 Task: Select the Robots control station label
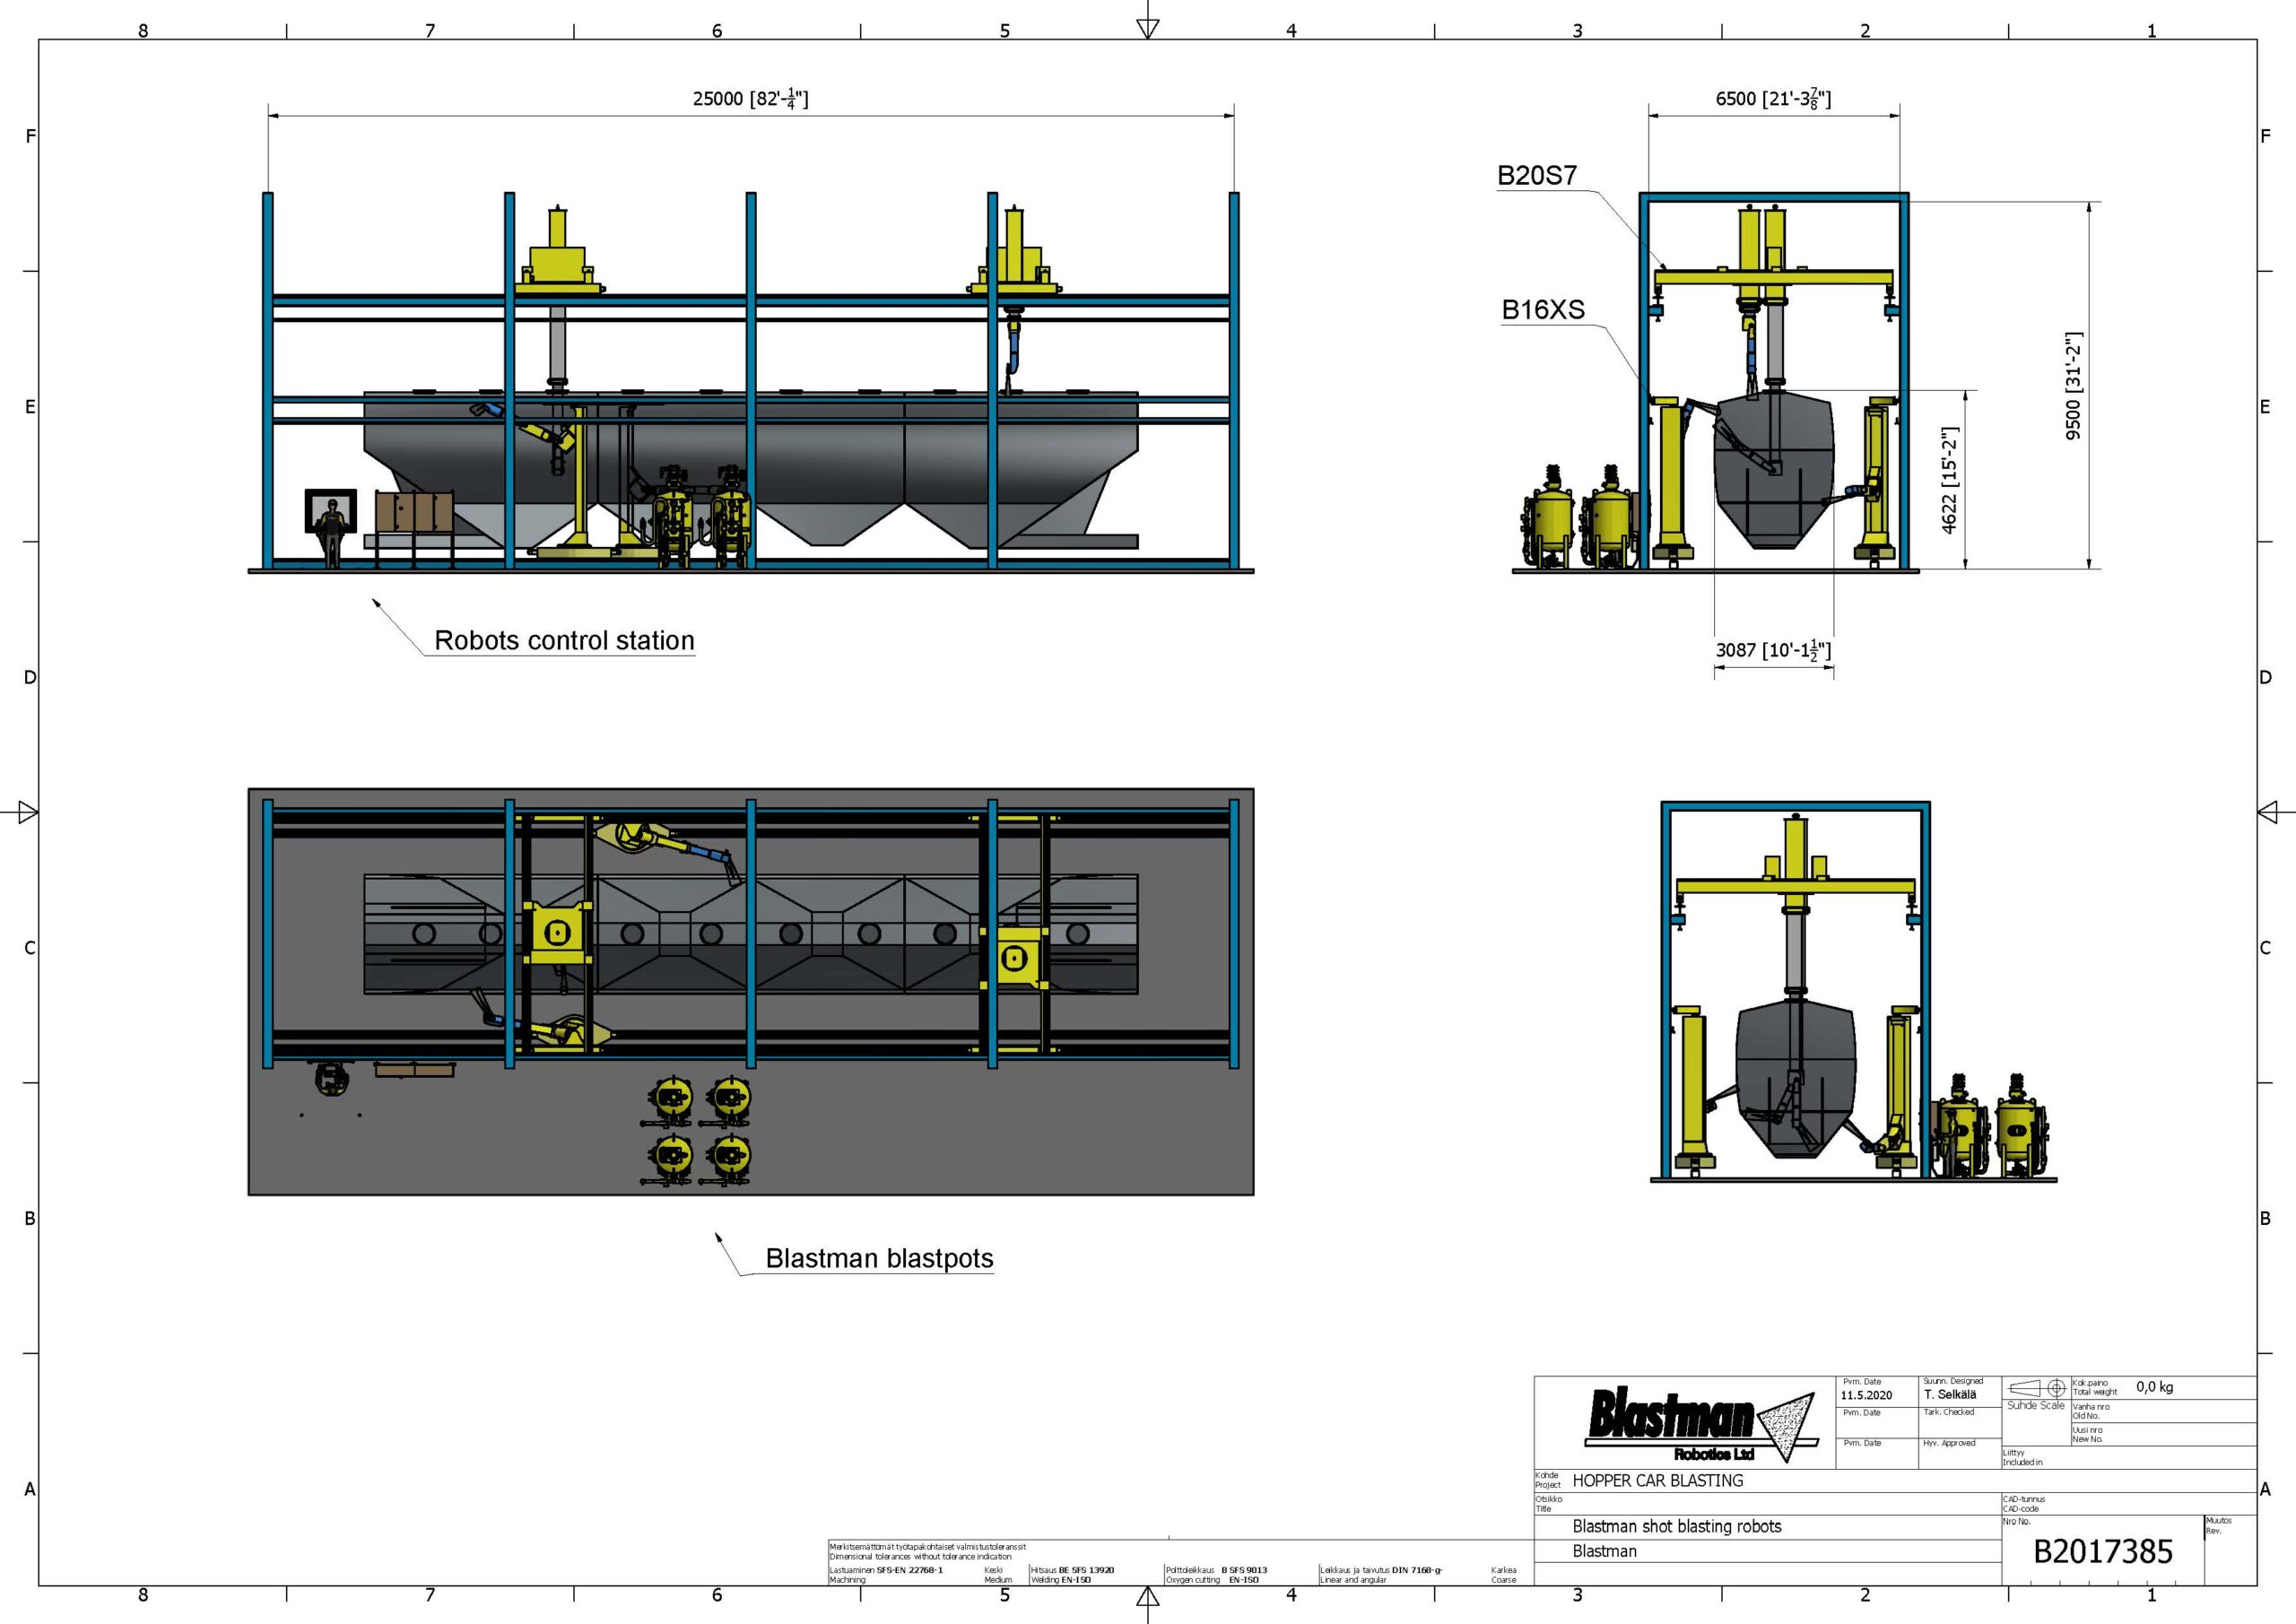click(564, 641)
